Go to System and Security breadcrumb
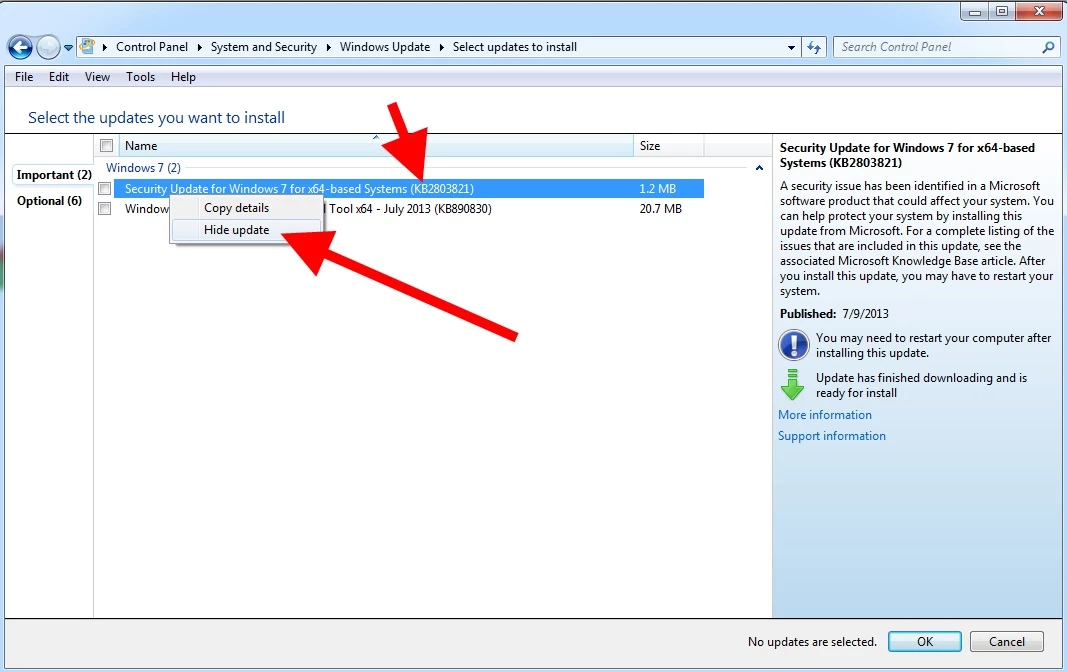 tap(263, 47)
